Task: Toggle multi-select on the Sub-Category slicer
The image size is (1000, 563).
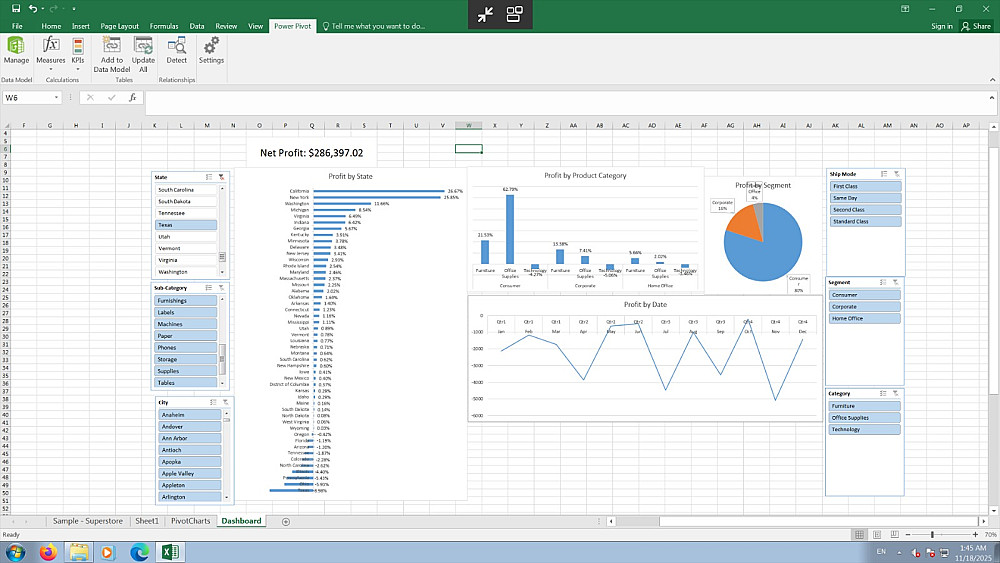Action: [209, 288]
